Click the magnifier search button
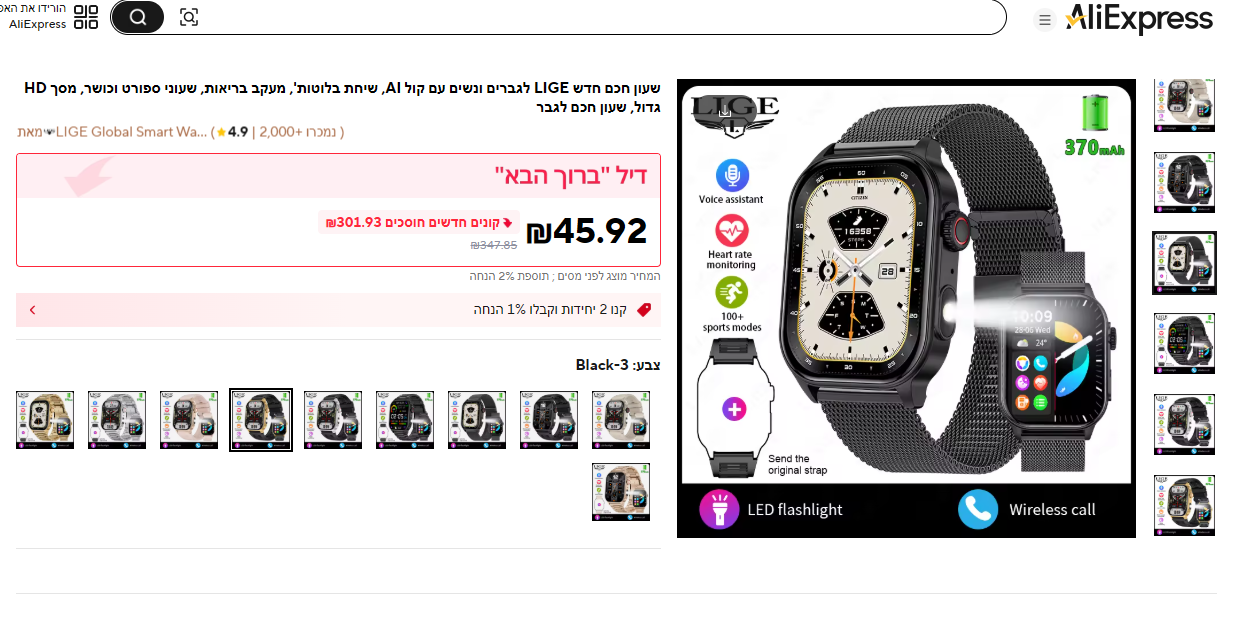 (x=137, y=17)
